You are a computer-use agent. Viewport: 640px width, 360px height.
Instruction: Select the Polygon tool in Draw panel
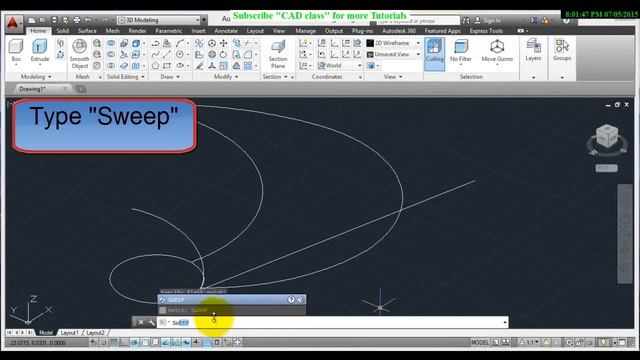point(156,65)
